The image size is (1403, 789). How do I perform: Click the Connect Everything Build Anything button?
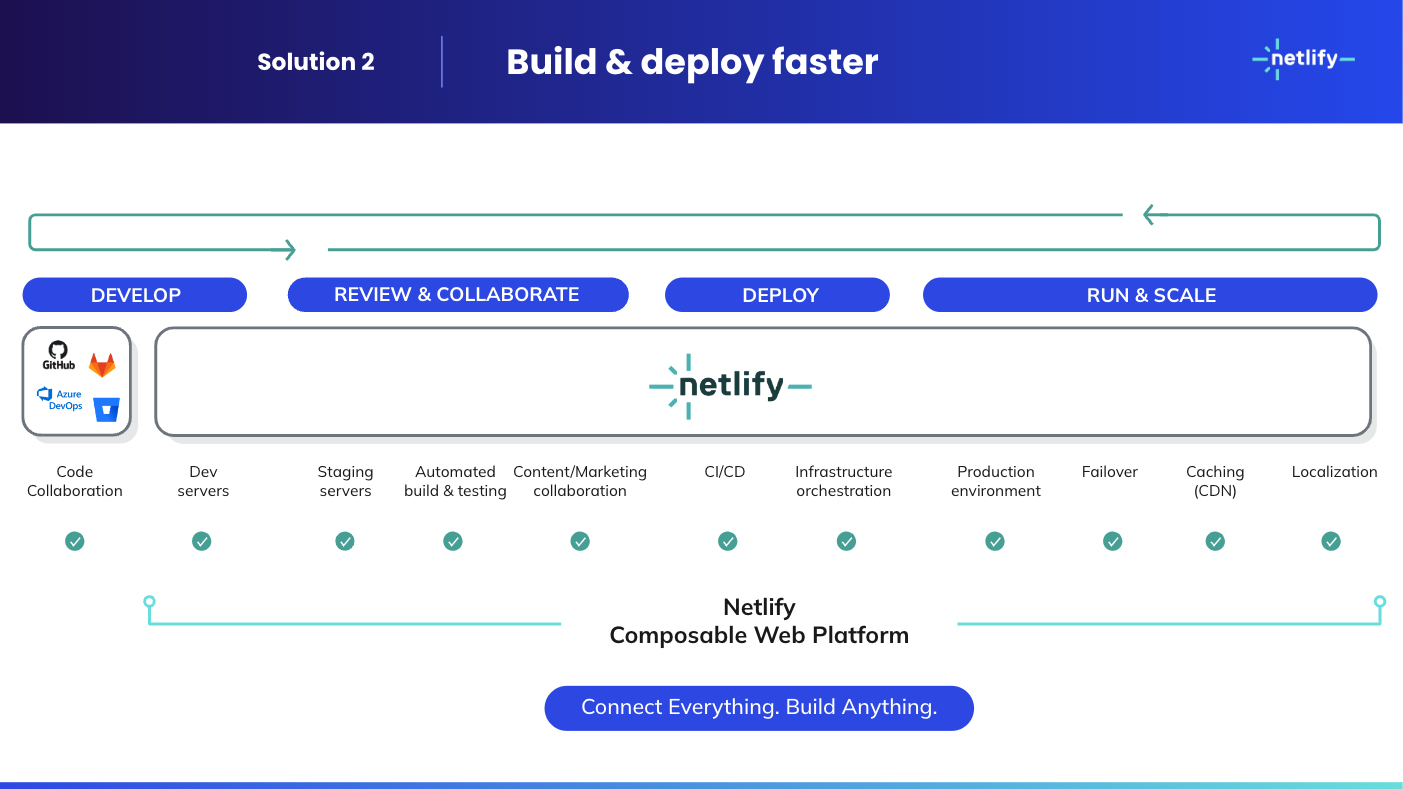758,708
